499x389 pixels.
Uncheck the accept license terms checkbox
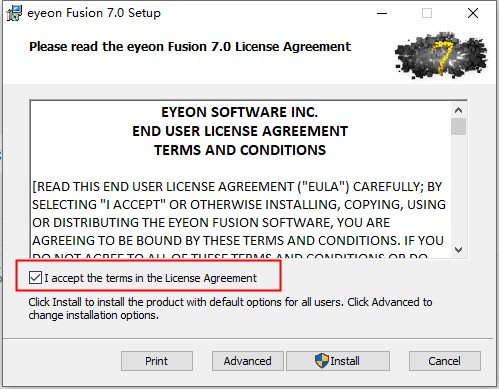[x=35, y=278]
